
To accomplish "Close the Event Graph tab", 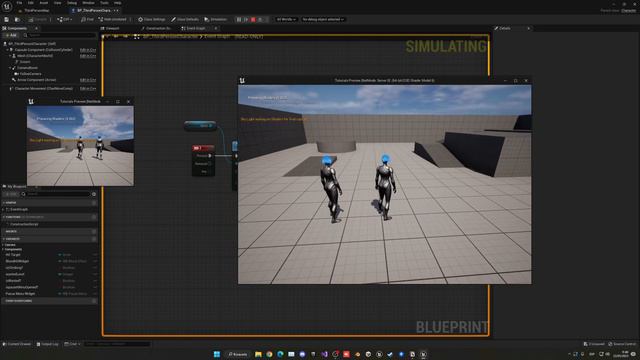I will coord(216,28).
